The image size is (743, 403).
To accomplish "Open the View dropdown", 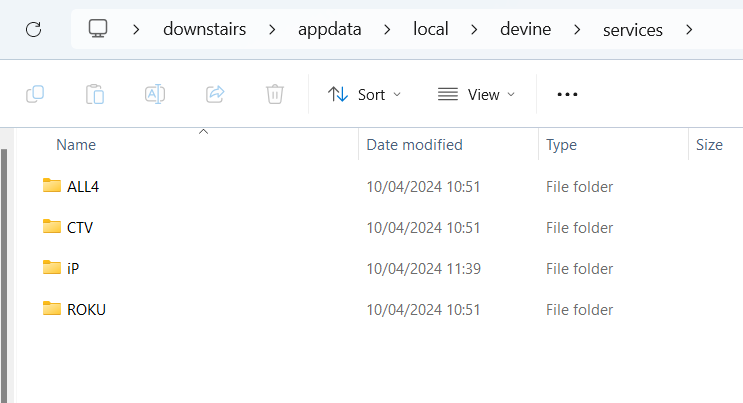I will pos(477,94).
